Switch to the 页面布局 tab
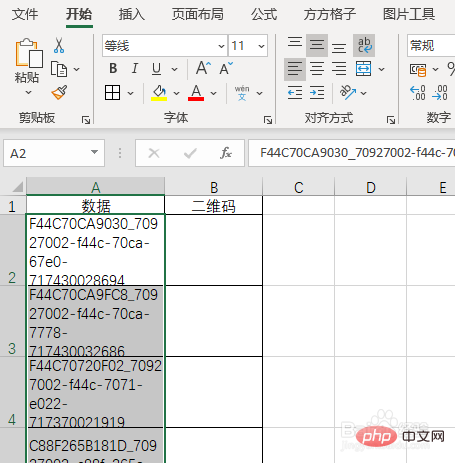 (x=198, y=14)
